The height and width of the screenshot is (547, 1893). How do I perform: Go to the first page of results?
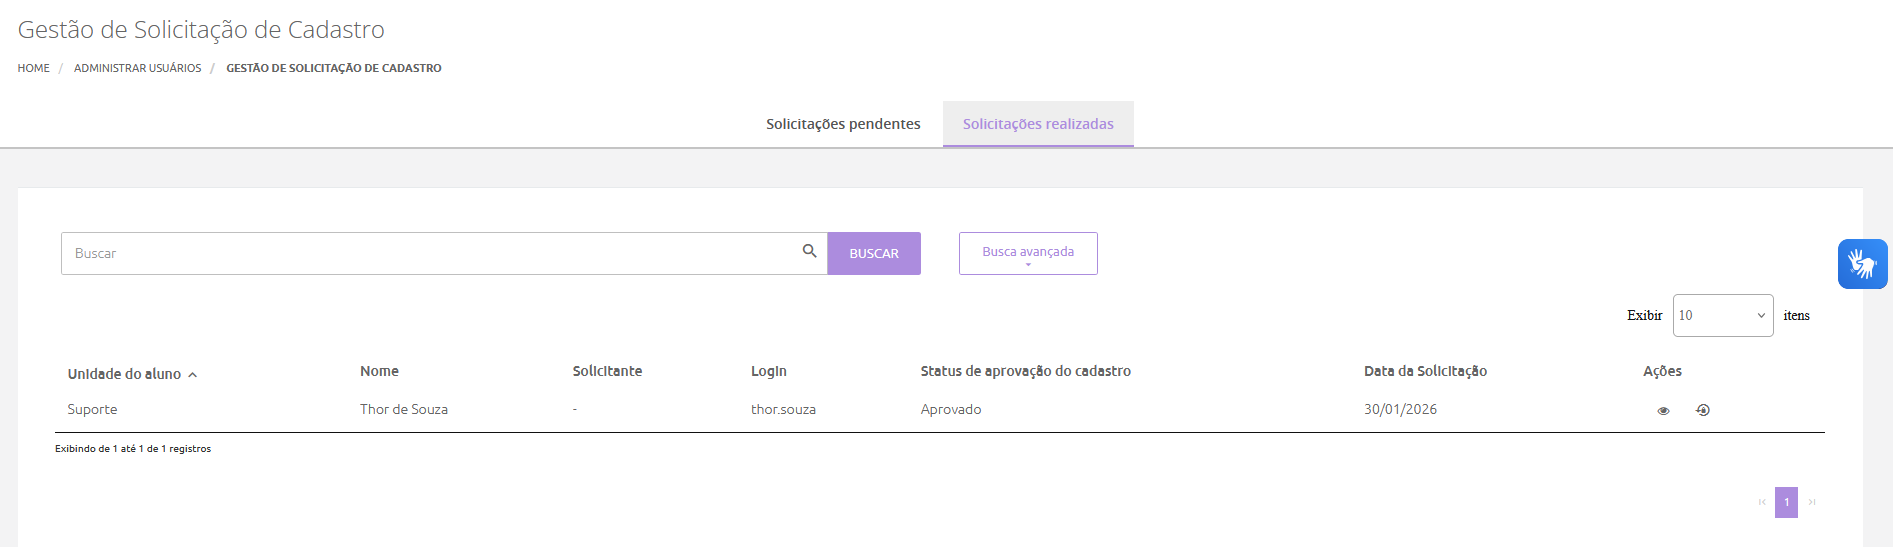click(1762, 502)
